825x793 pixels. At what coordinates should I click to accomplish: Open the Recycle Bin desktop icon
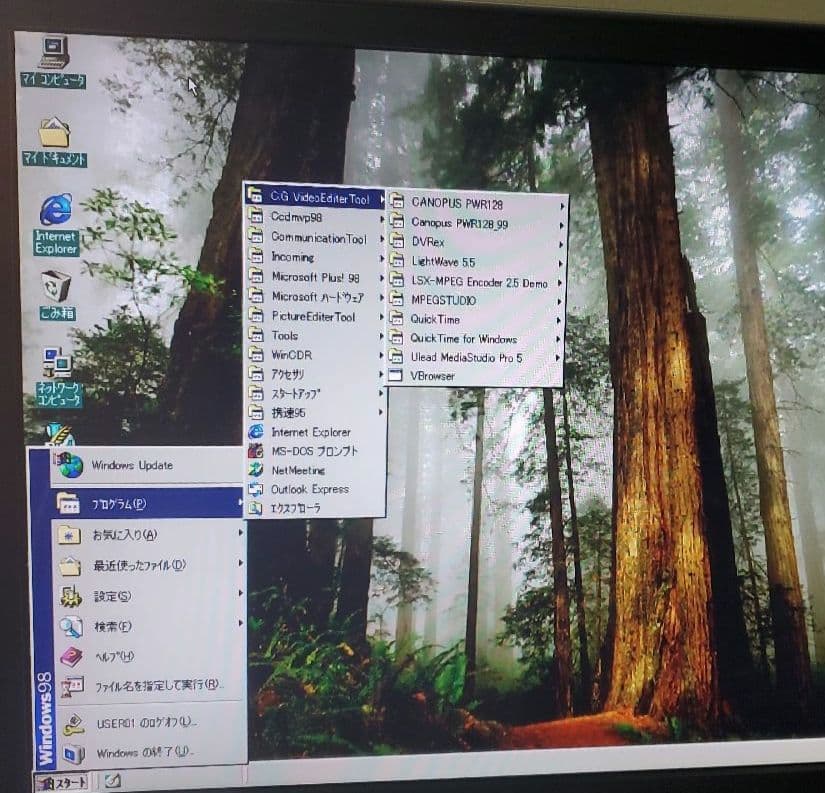(x=56, y=289)
